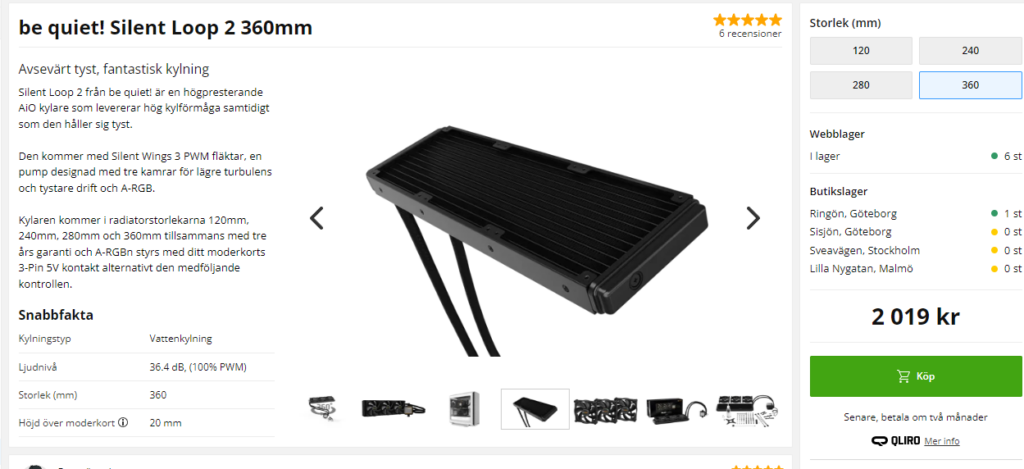Screen dimensions: 1024x469
Task: Advance to next product image with right chevron
Action: click(753, 218)
